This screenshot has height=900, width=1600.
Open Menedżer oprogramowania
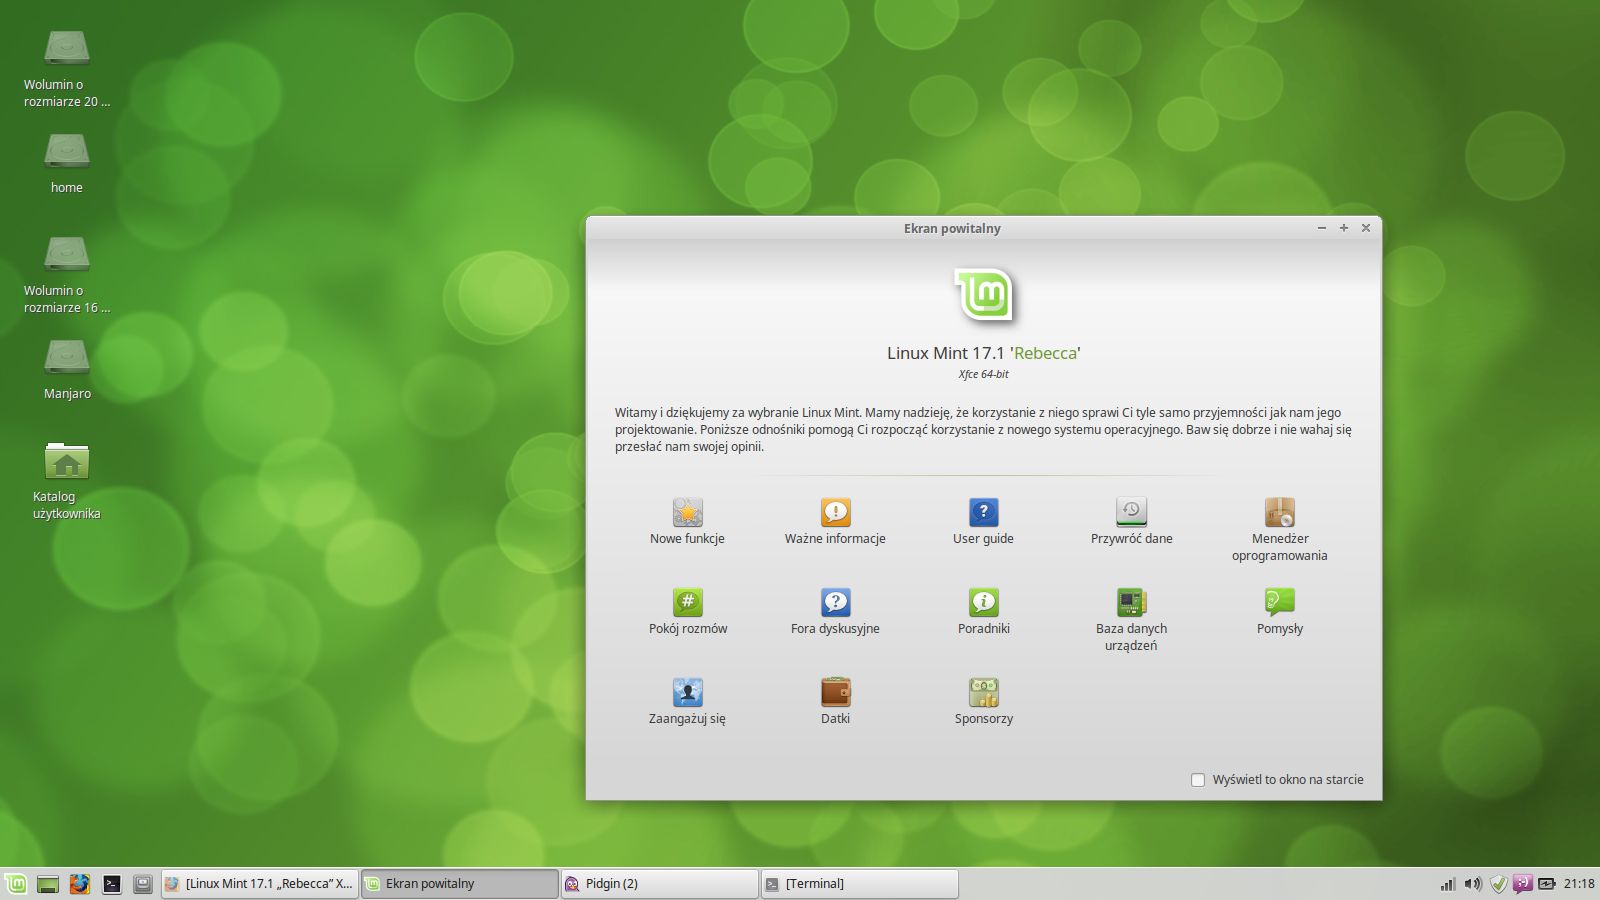(x=1279, y=513)
